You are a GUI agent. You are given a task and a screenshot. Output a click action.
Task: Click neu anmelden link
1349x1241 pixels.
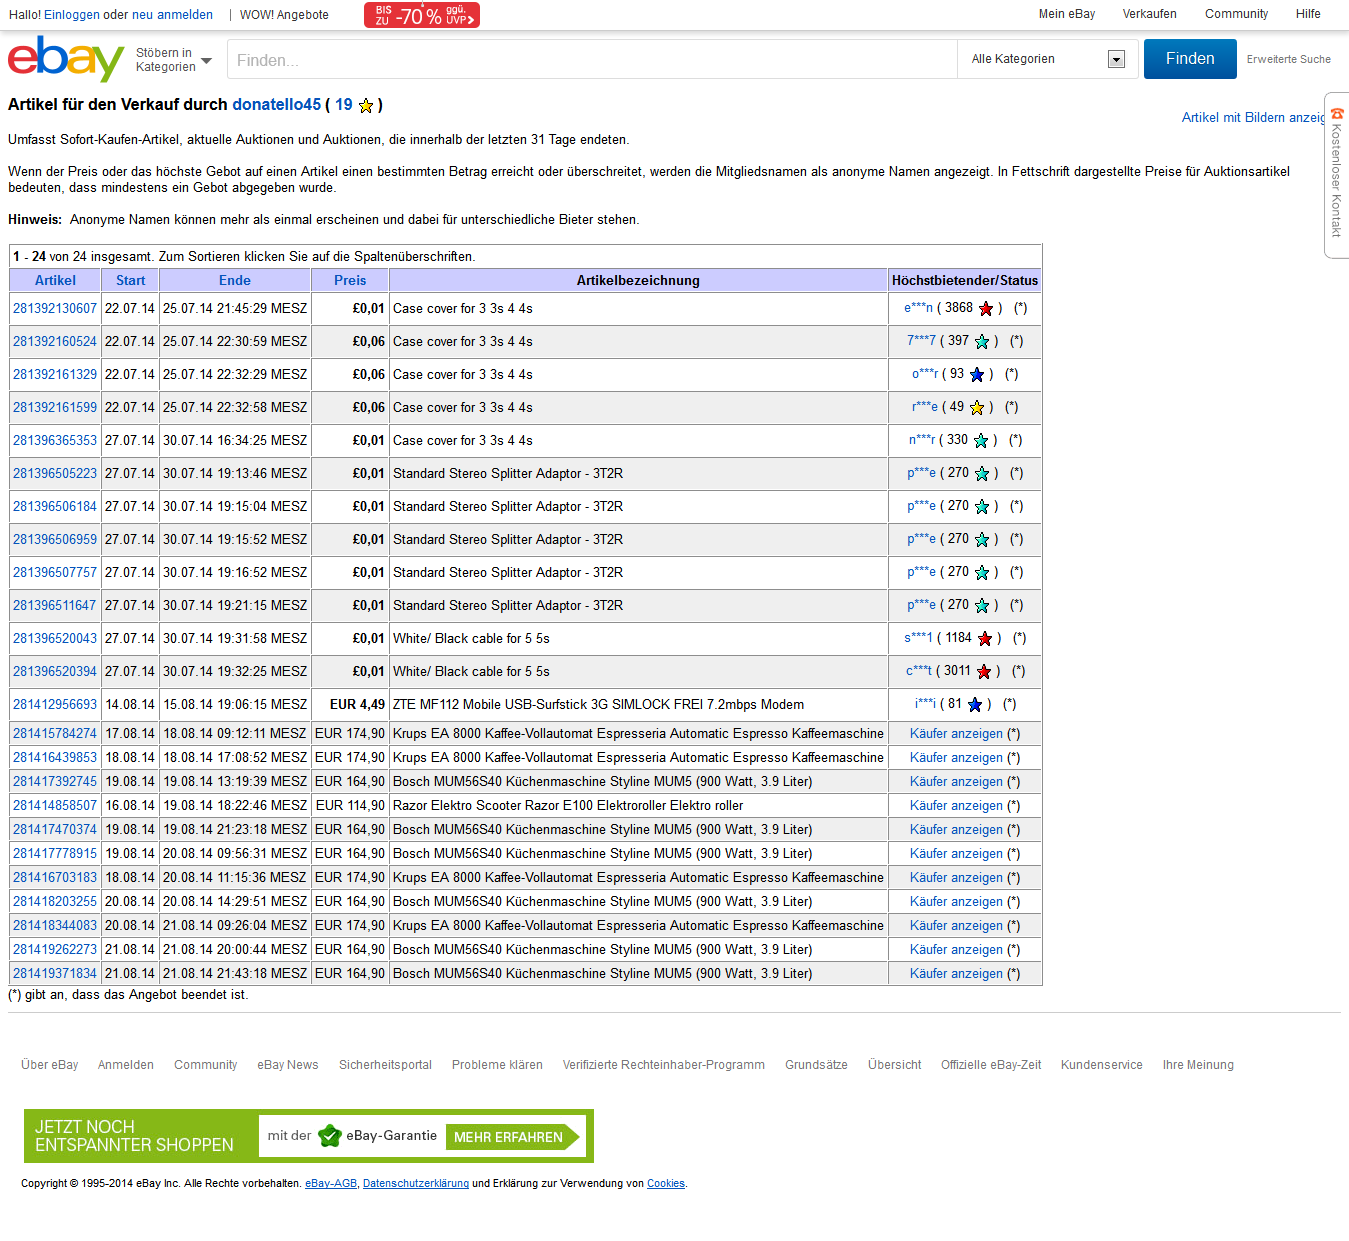[x=172, y=15]
